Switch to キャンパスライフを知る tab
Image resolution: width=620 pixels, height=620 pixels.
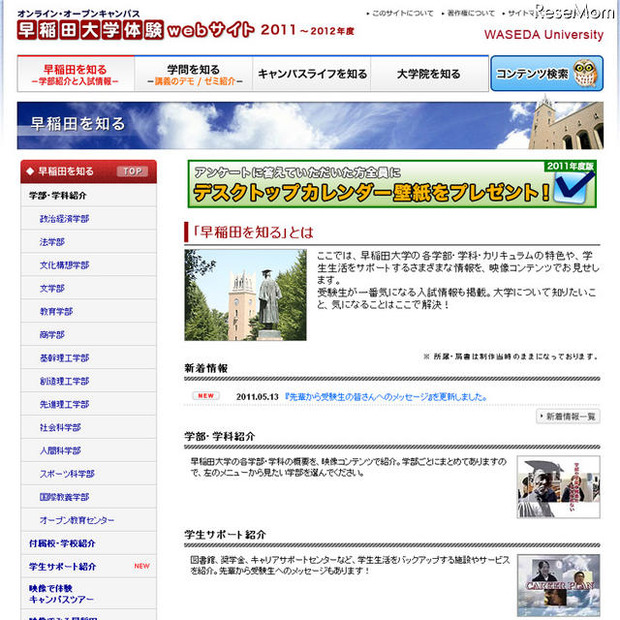coord(312,74)
